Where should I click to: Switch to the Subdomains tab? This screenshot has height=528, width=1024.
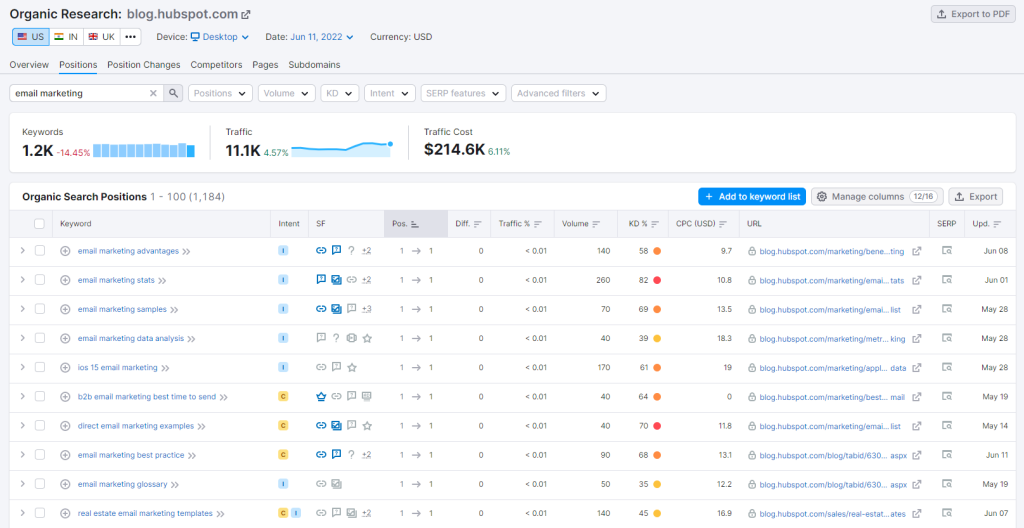(x=314, y=65)
